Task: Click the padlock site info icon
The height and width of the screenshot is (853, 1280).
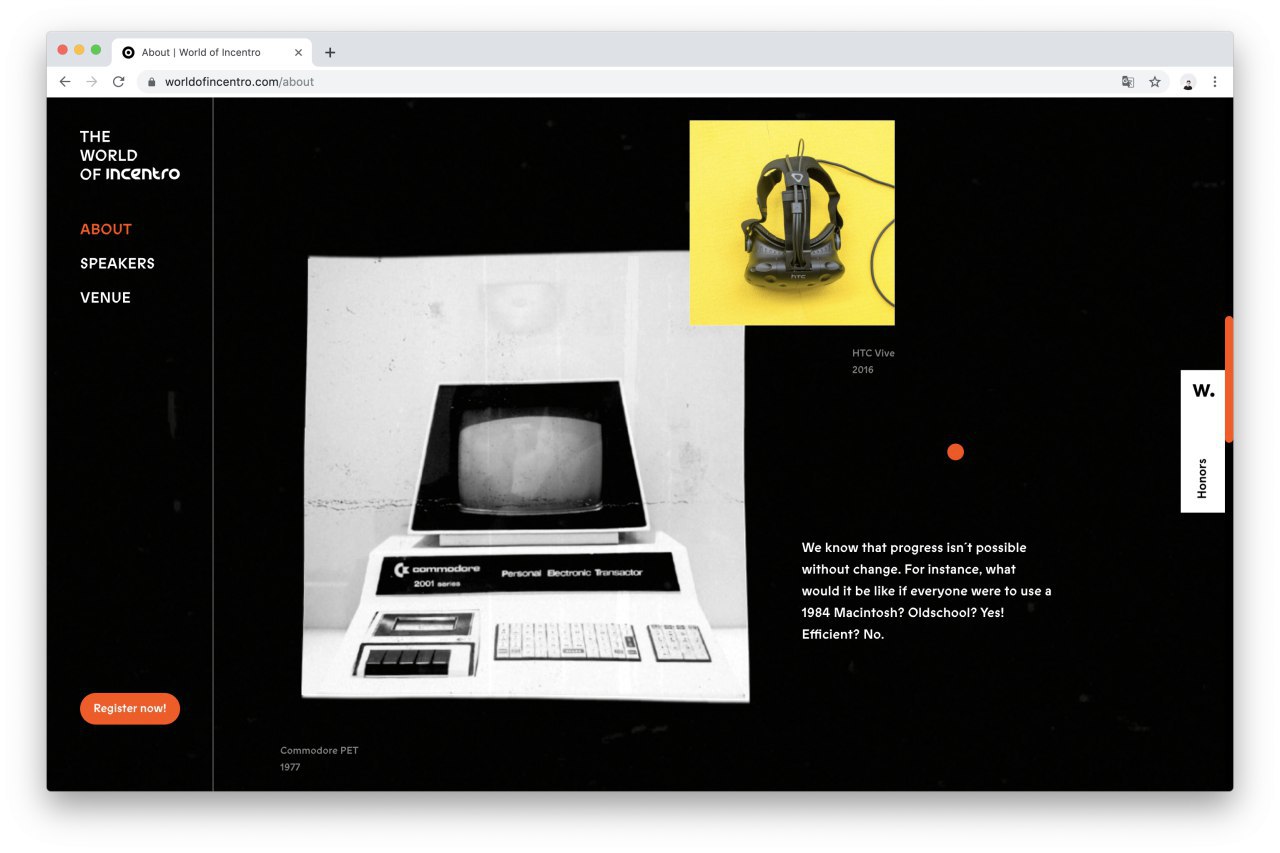Action: [x=152, y=82]
